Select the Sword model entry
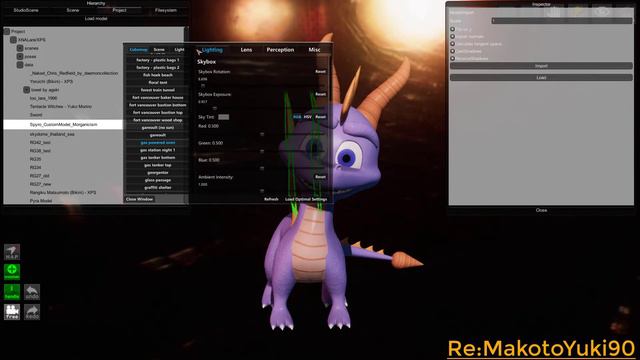The width and height of the screenshot is (640, 360). coord(36,115)
